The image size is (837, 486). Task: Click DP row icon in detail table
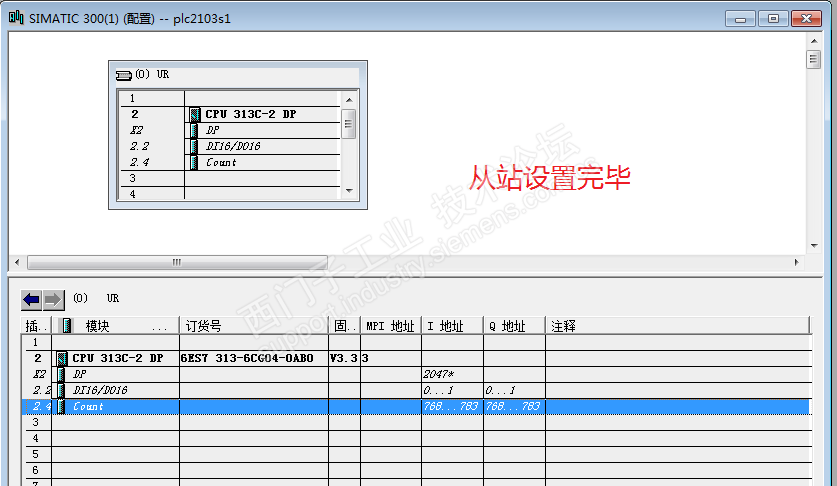61,374
